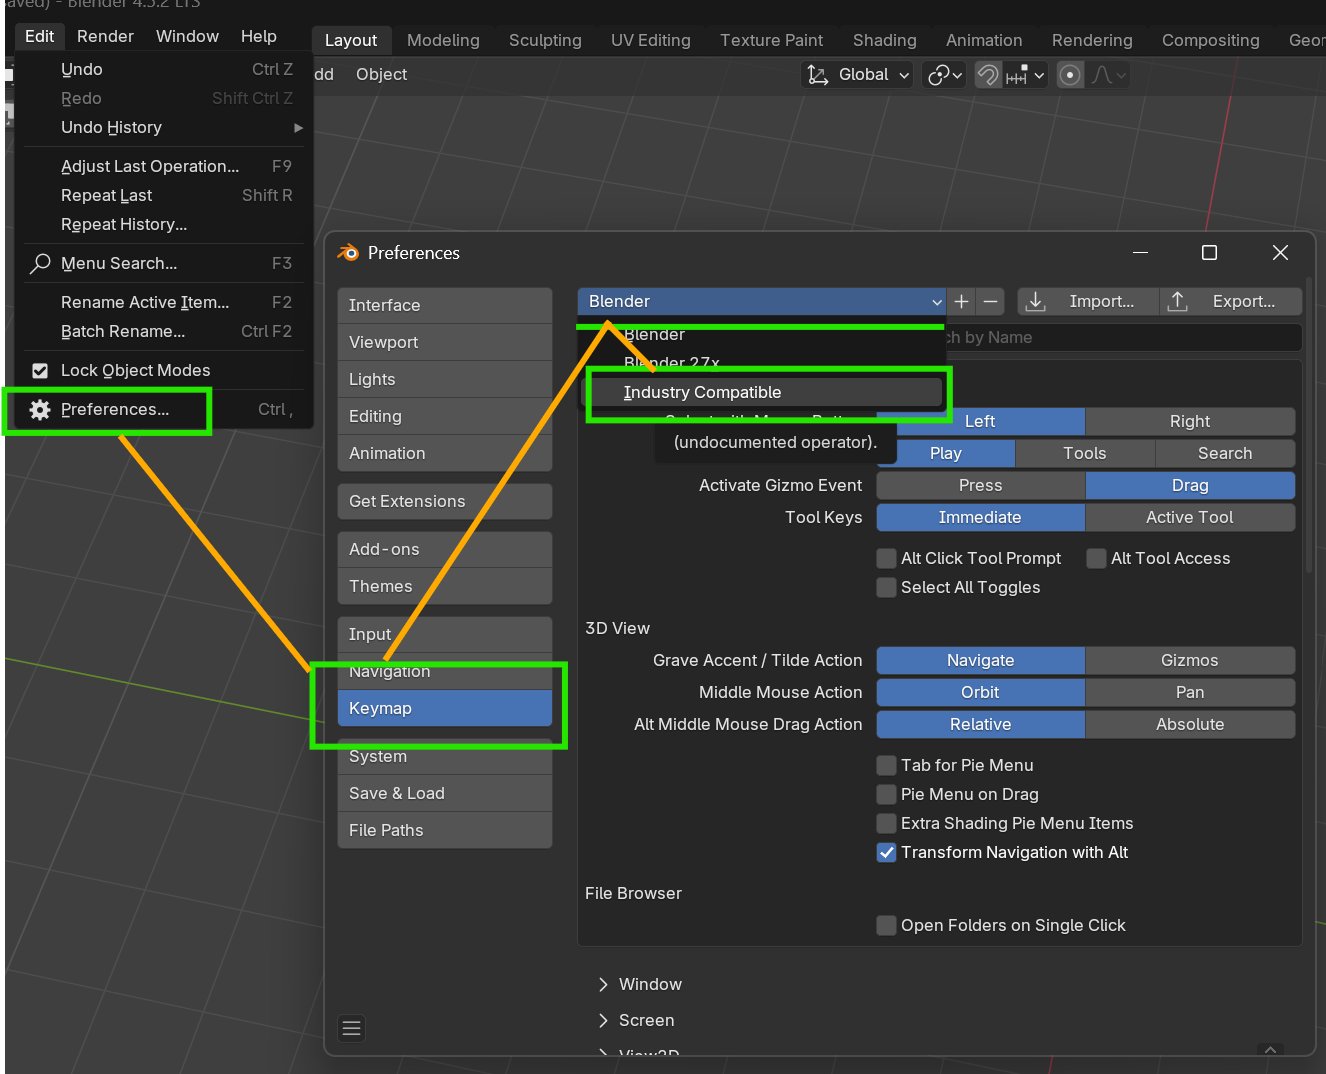
Task: Open the Themes preferences section
Action: coord(445,586)
